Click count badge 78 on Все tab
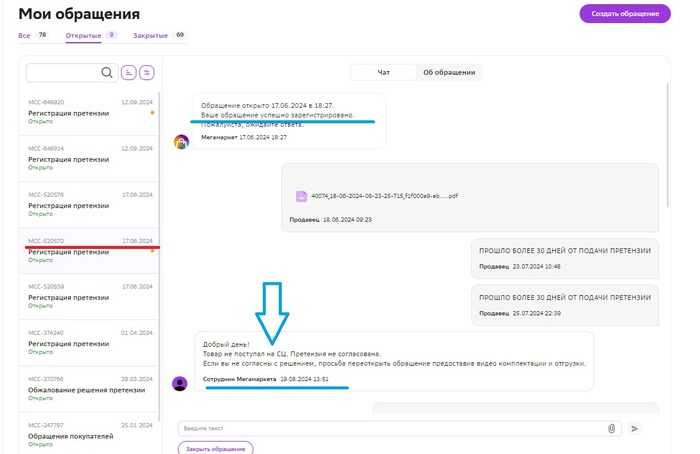The image size is (700, 454). [42, 35]
